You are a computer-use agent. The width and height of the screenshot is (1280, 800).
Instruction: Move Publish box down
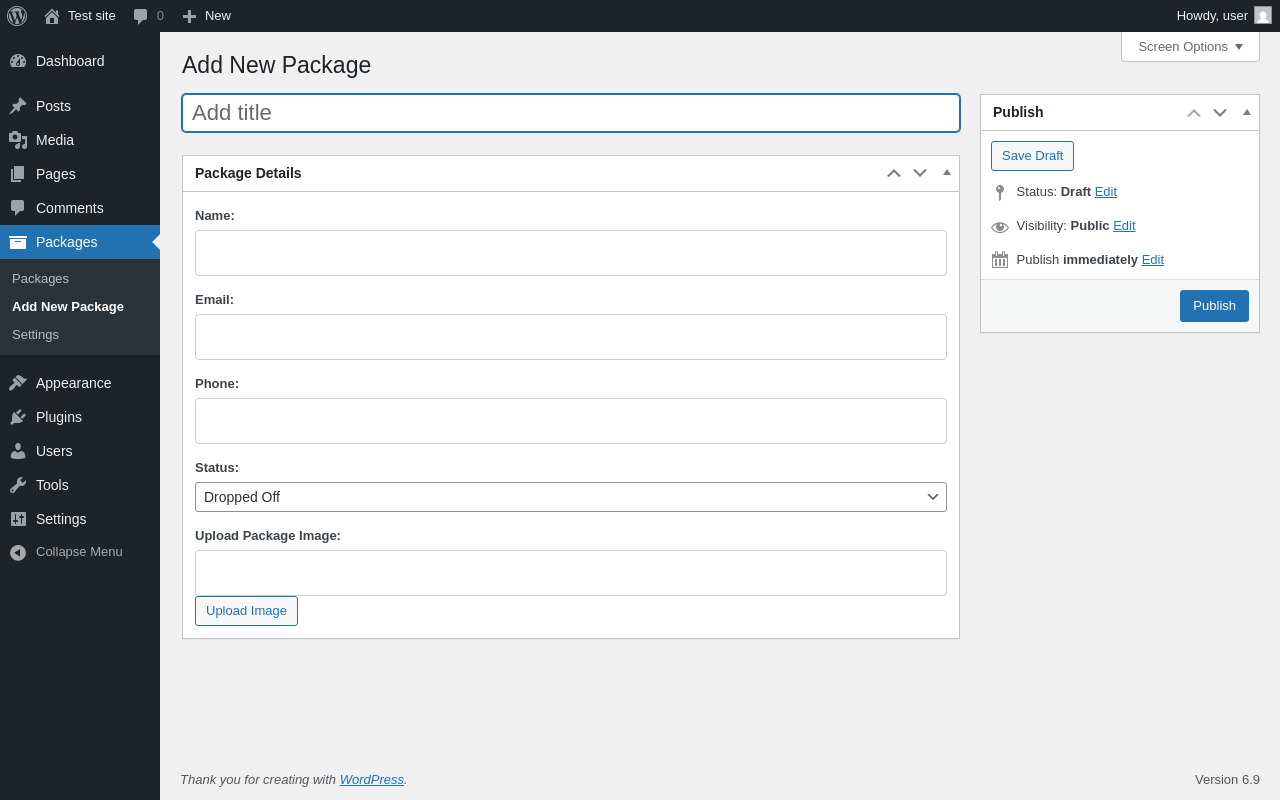(x=1220, y=113)
